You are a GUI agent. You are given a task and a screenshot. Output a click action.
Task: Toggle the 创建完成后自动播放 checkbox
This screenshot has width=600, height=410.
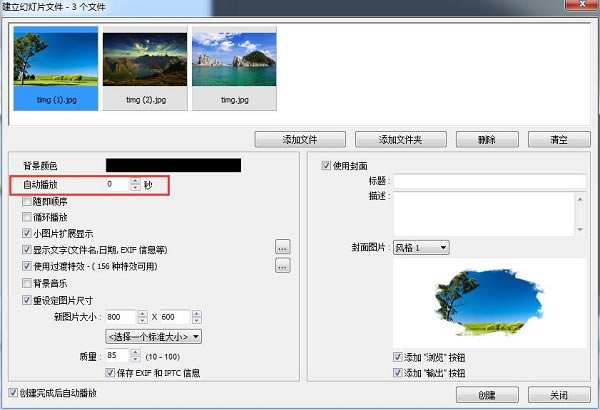[x=13, y=392]
